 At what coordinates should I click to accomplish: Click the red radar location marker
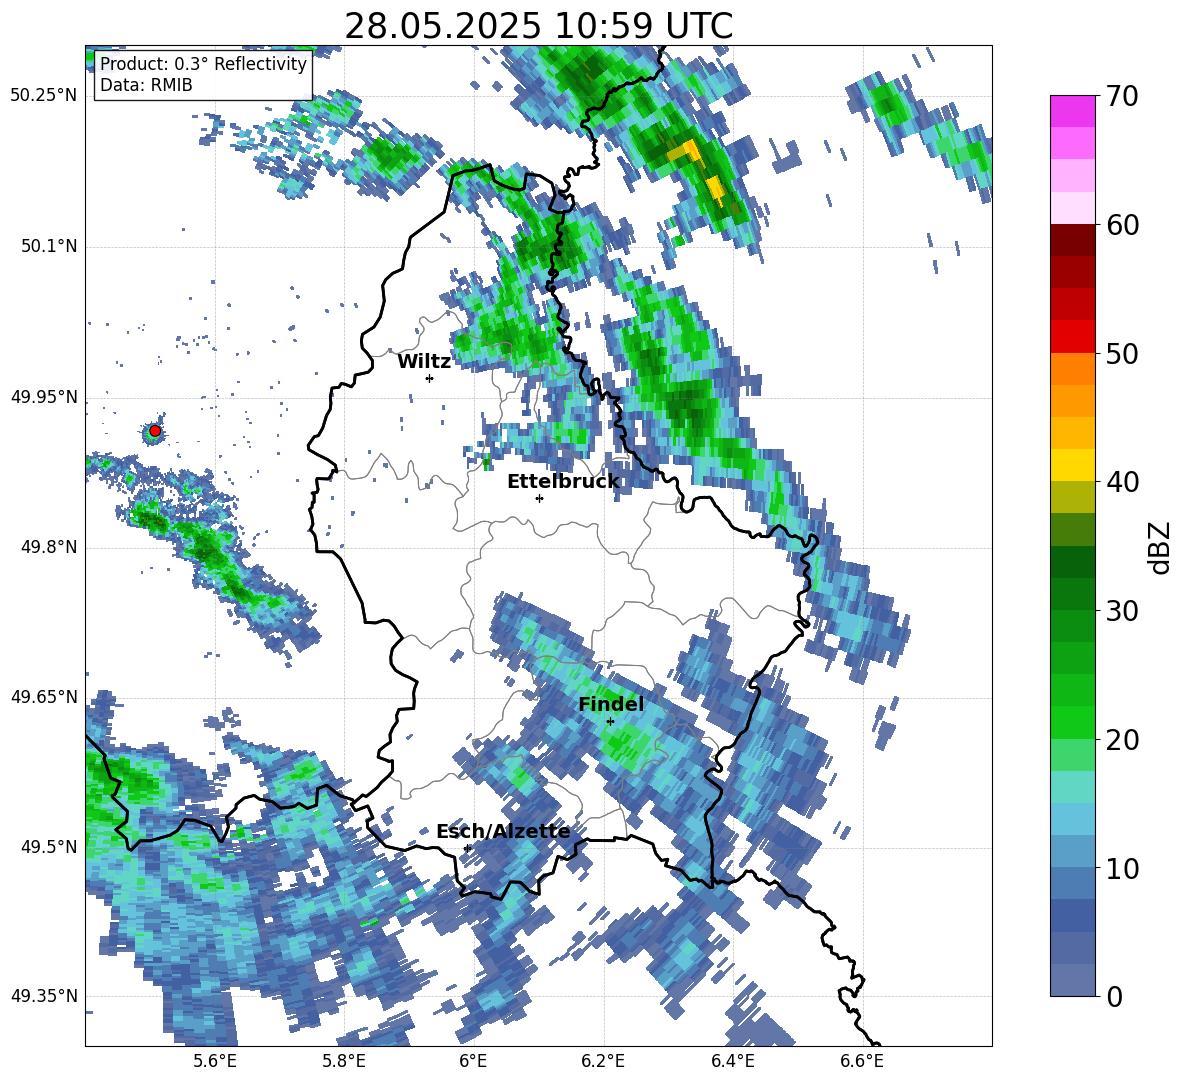155,431
